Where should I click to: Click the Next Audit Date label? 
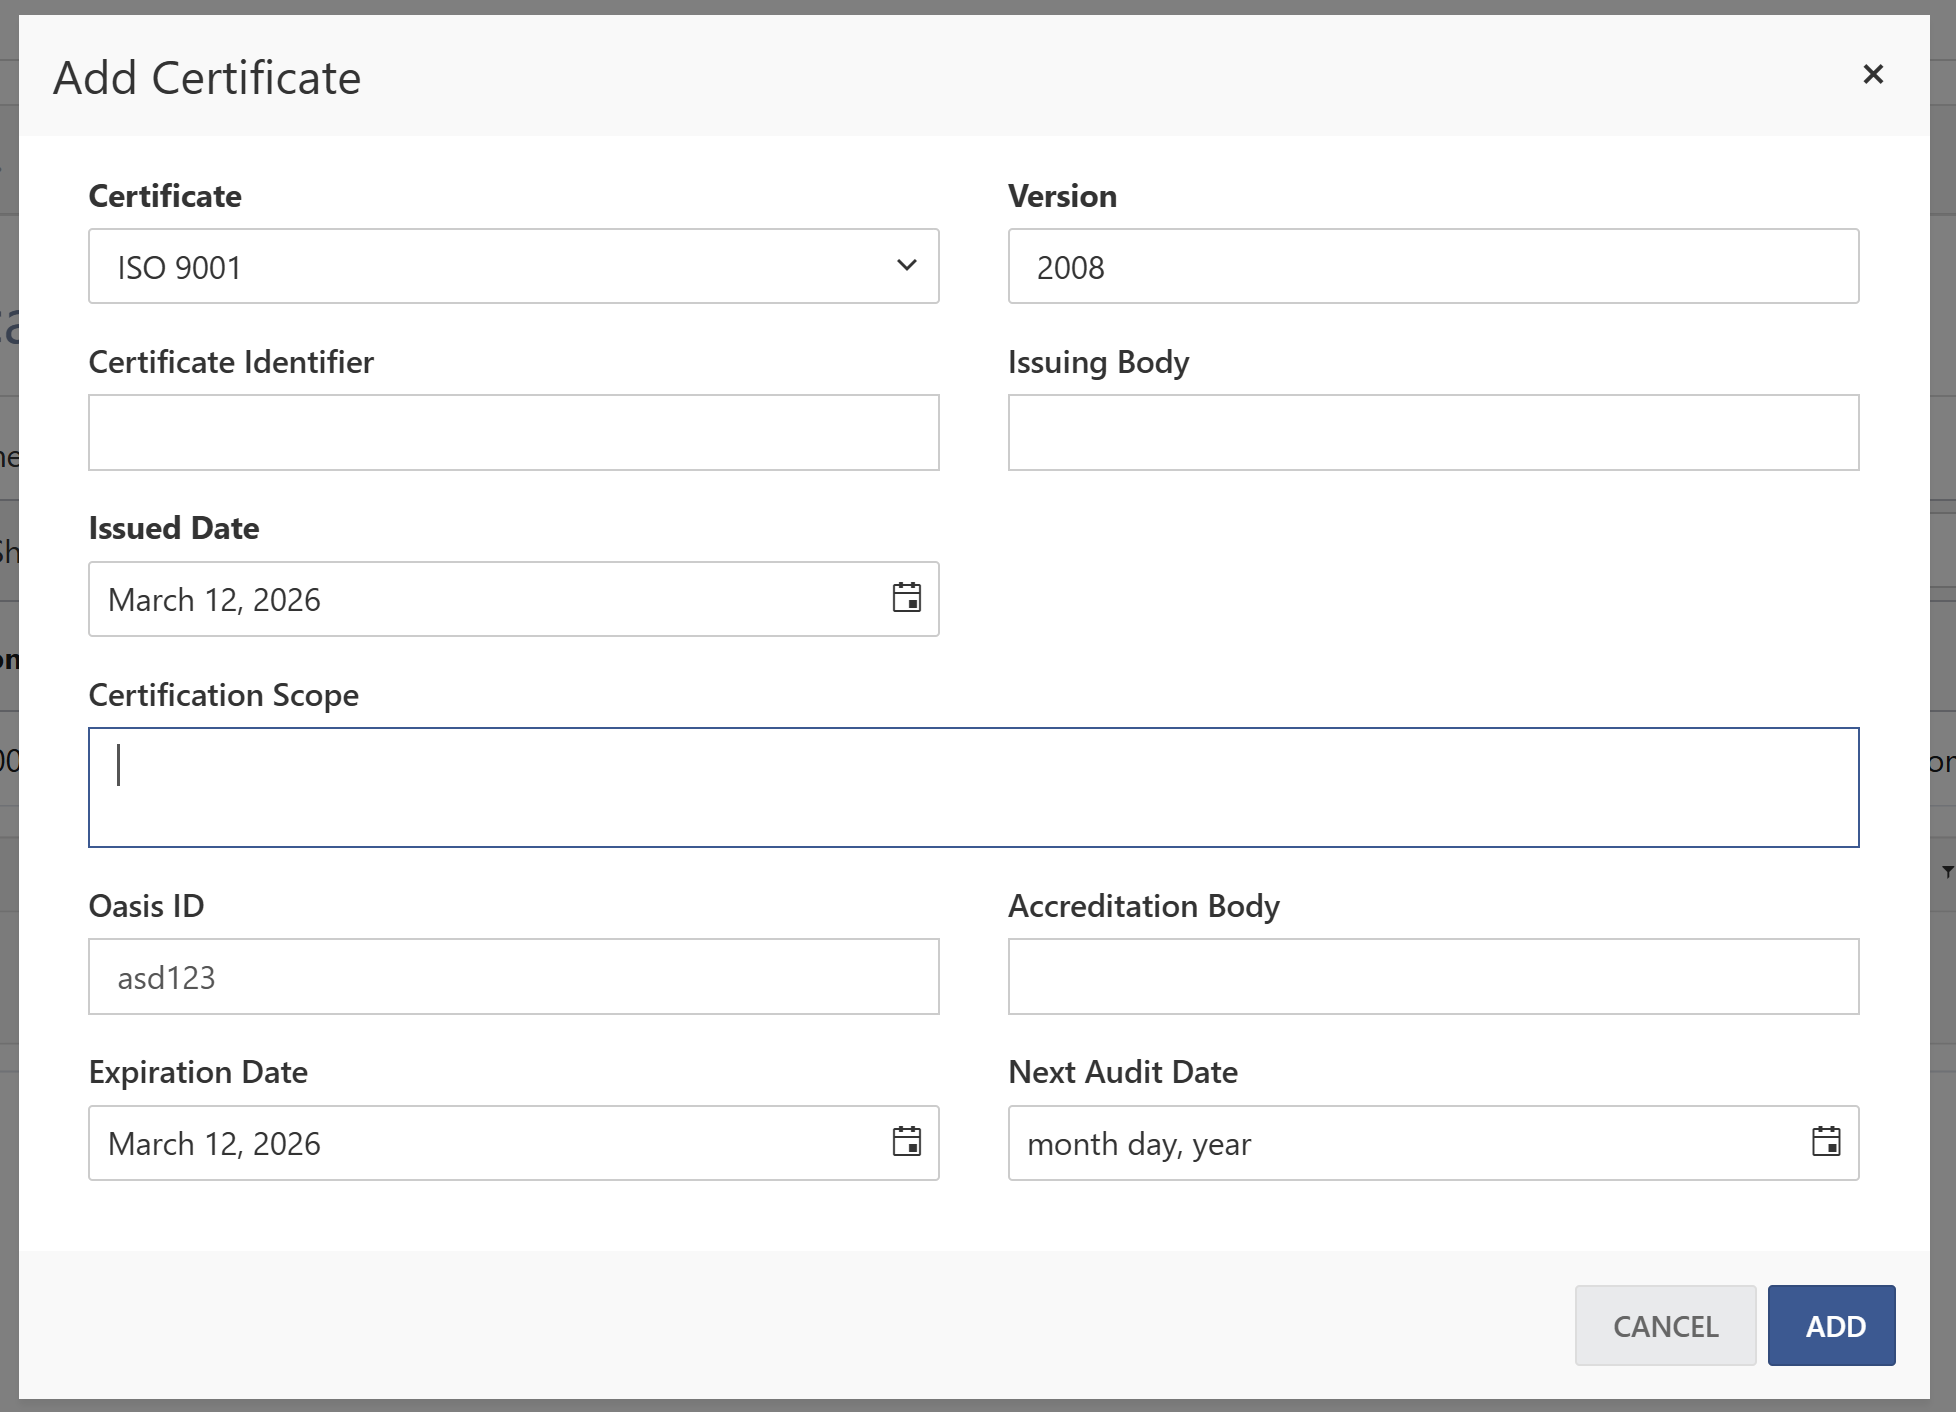pos(1123,1072)
